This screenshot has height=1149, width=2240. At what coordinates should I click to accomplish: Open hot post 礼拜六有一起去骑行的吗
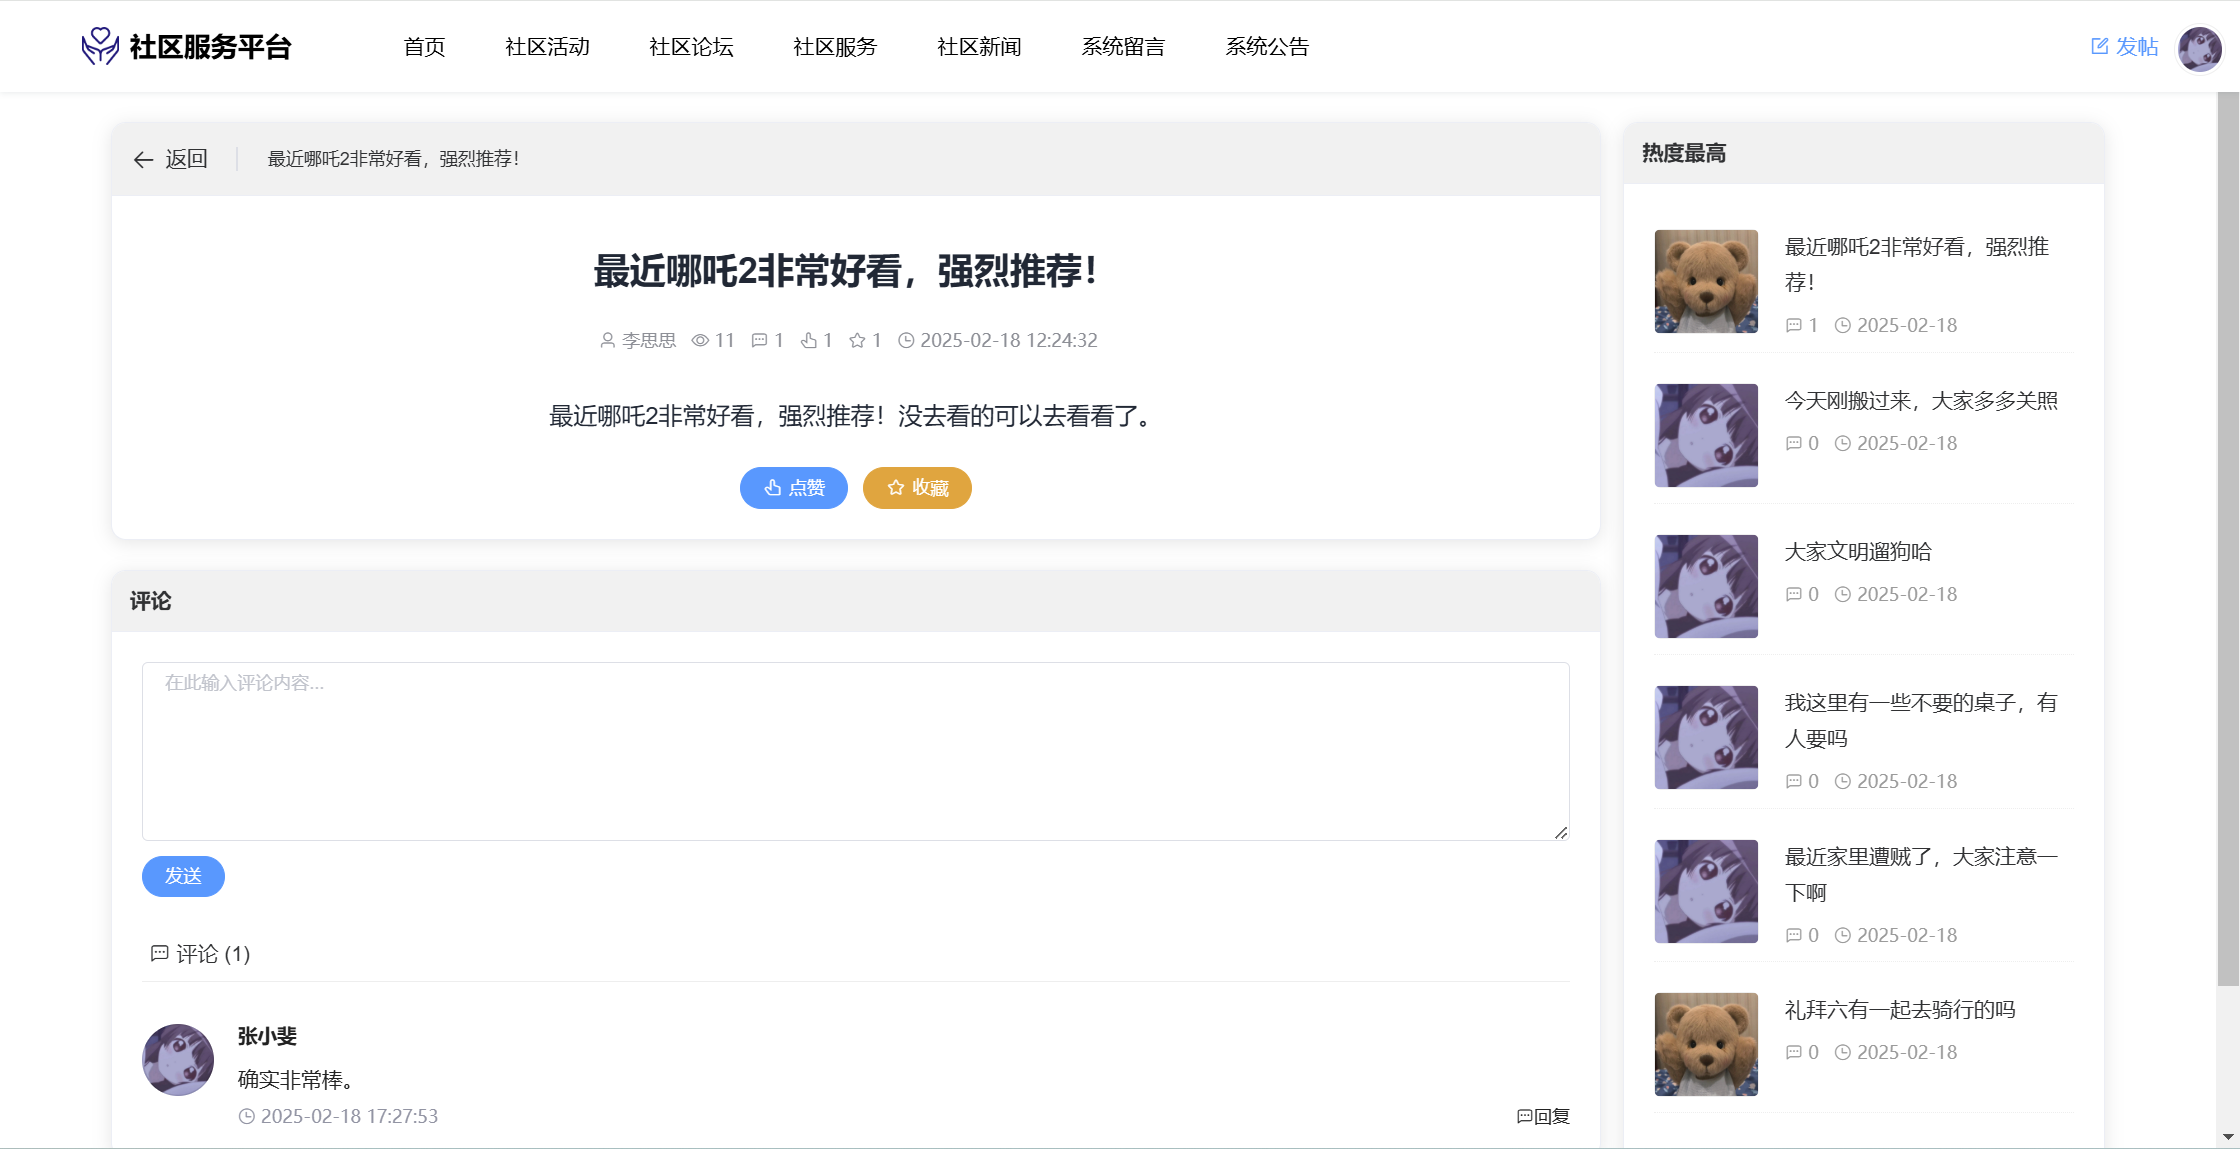pos(1899,1010)
